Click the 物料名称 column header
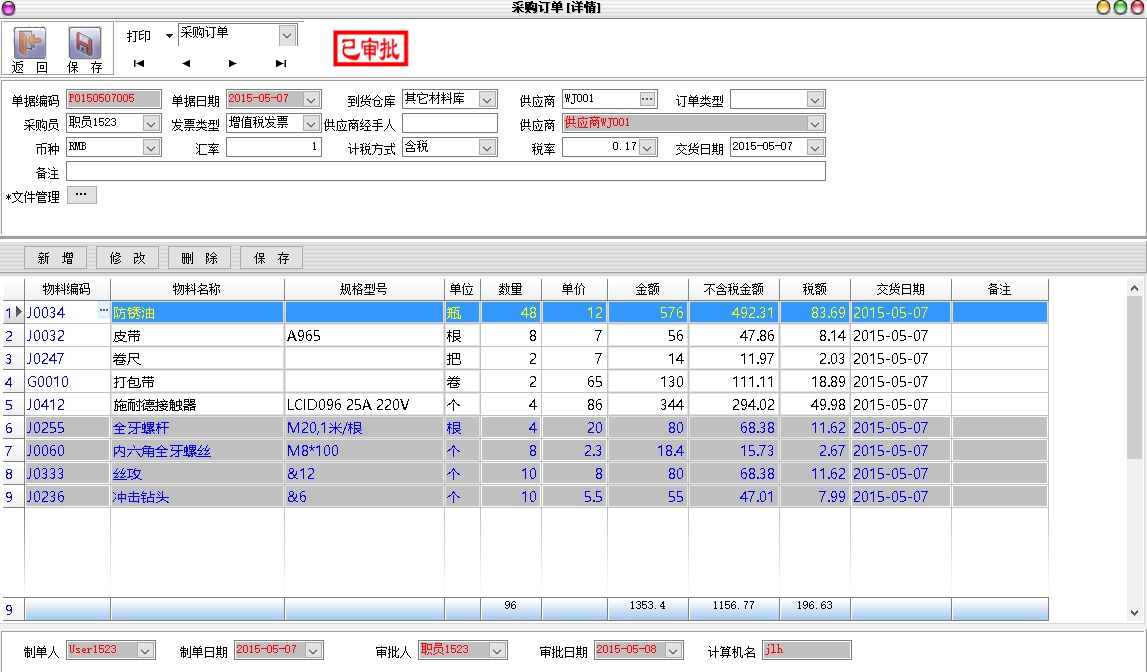This screenshot has width=1147, height=672. click(197, 290)
